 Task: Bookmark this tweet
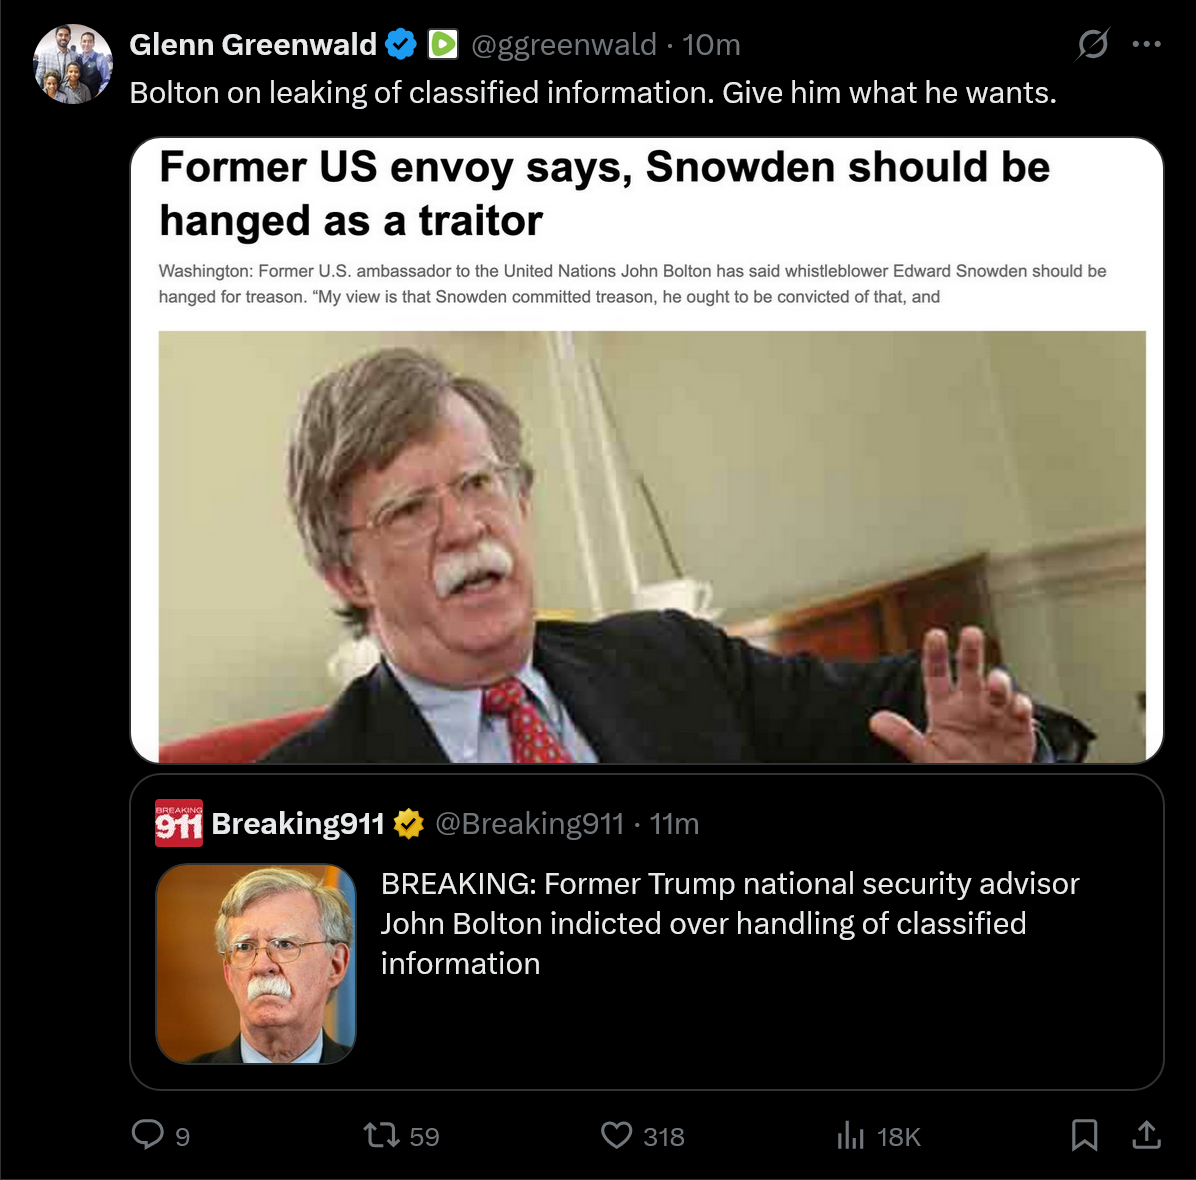pos(1084,1135)
